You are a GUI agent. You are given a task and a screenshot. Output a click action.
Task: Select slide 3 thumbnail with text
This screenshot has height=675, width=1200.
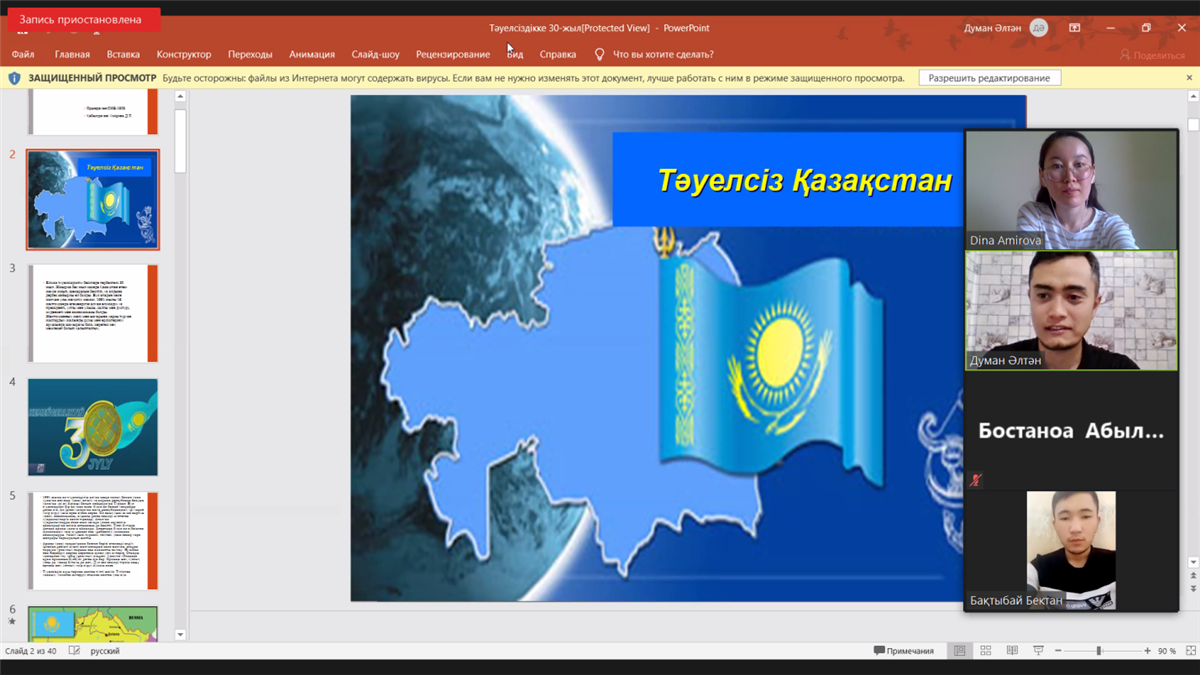click(93, 313)
